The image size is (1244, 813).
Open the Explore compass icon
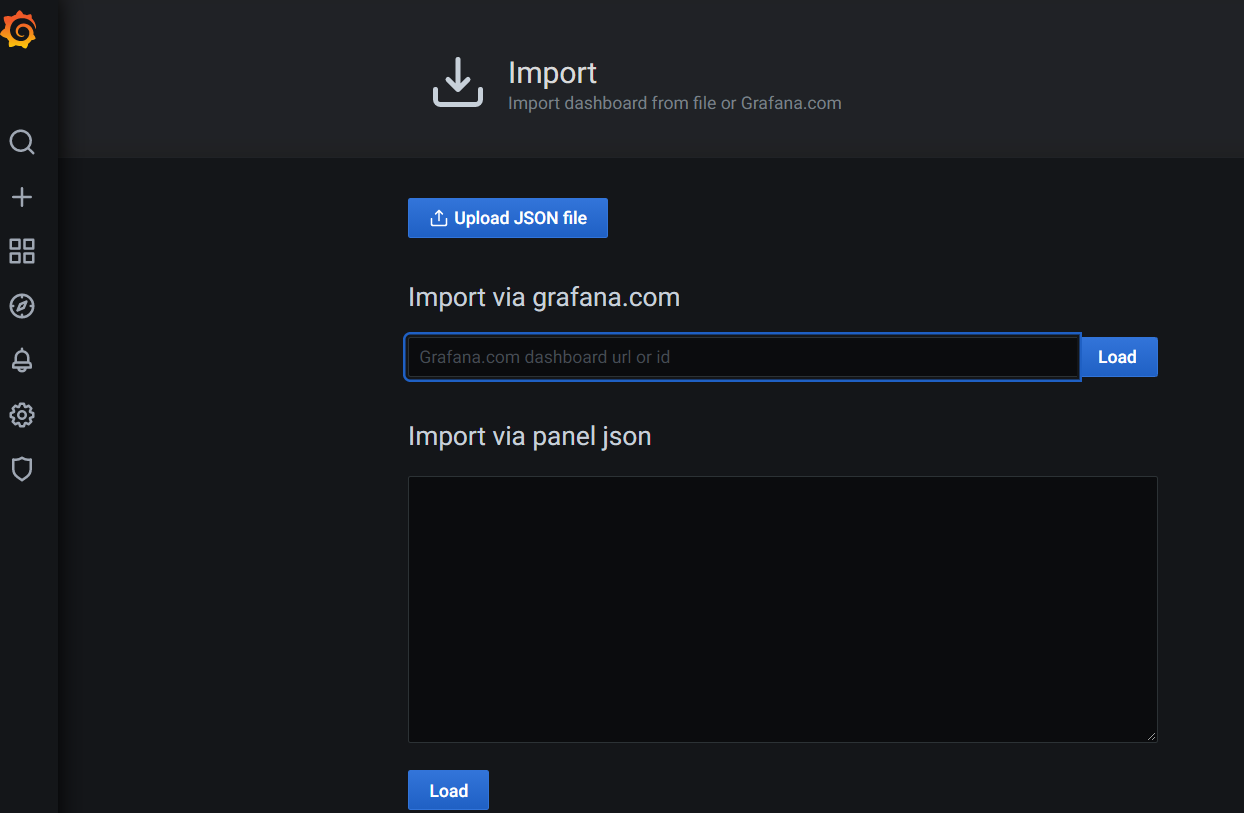pyautogui.click(x=22, y=306)
